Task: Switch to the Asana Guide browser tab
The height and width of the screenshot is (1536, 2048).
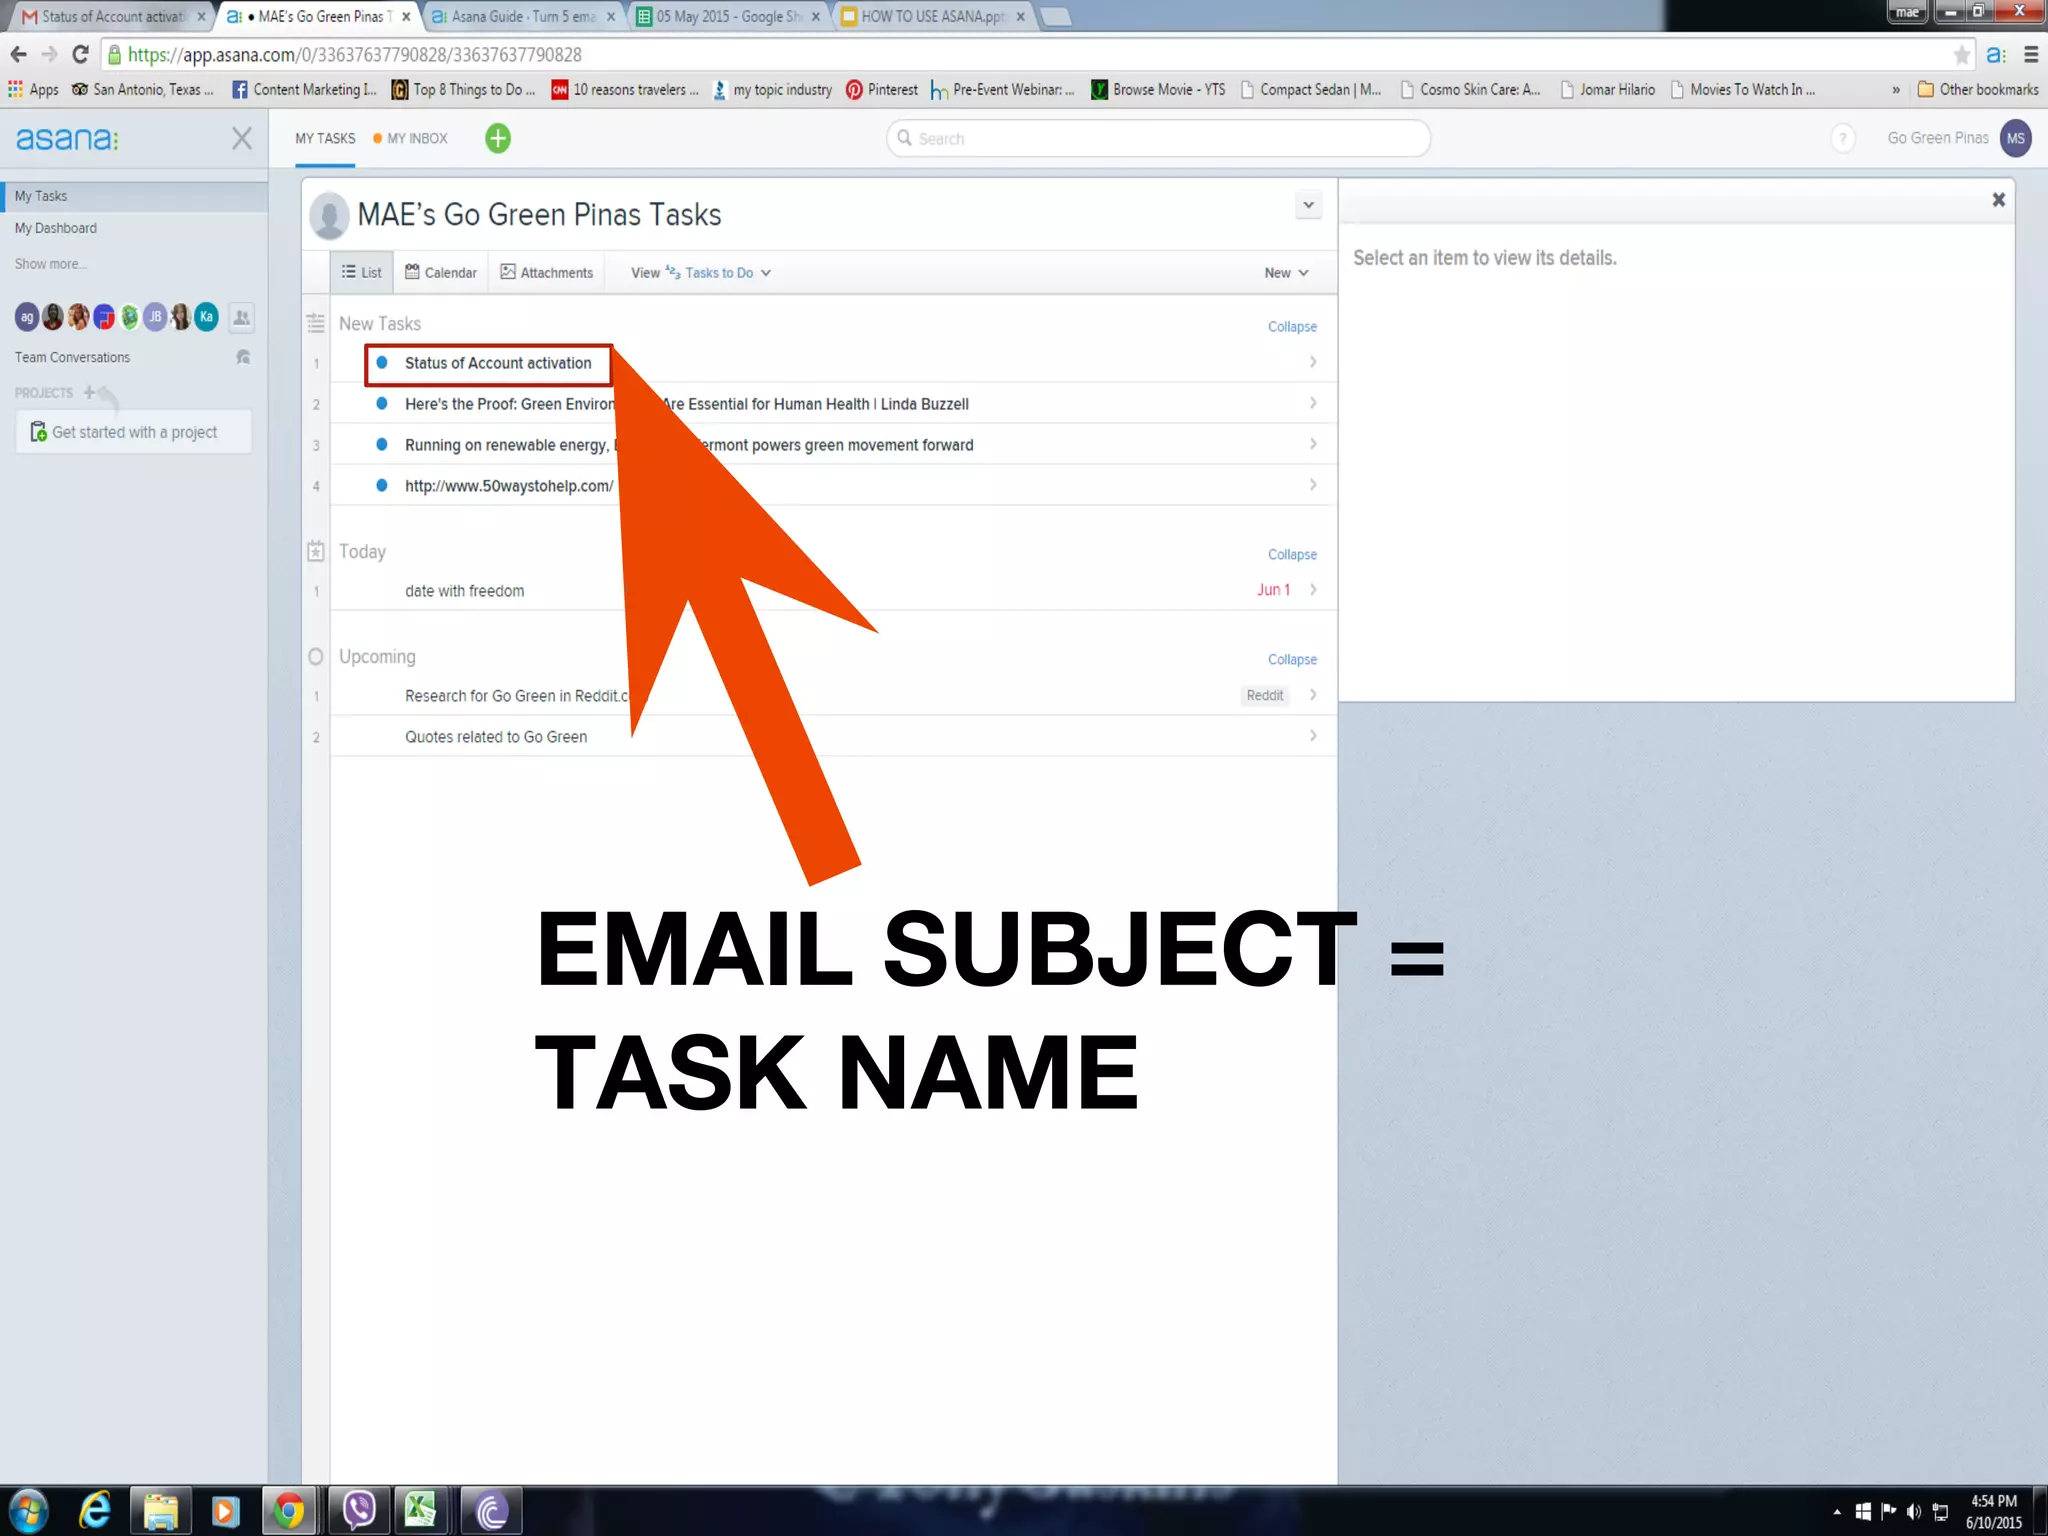Action: pos(524,17)
